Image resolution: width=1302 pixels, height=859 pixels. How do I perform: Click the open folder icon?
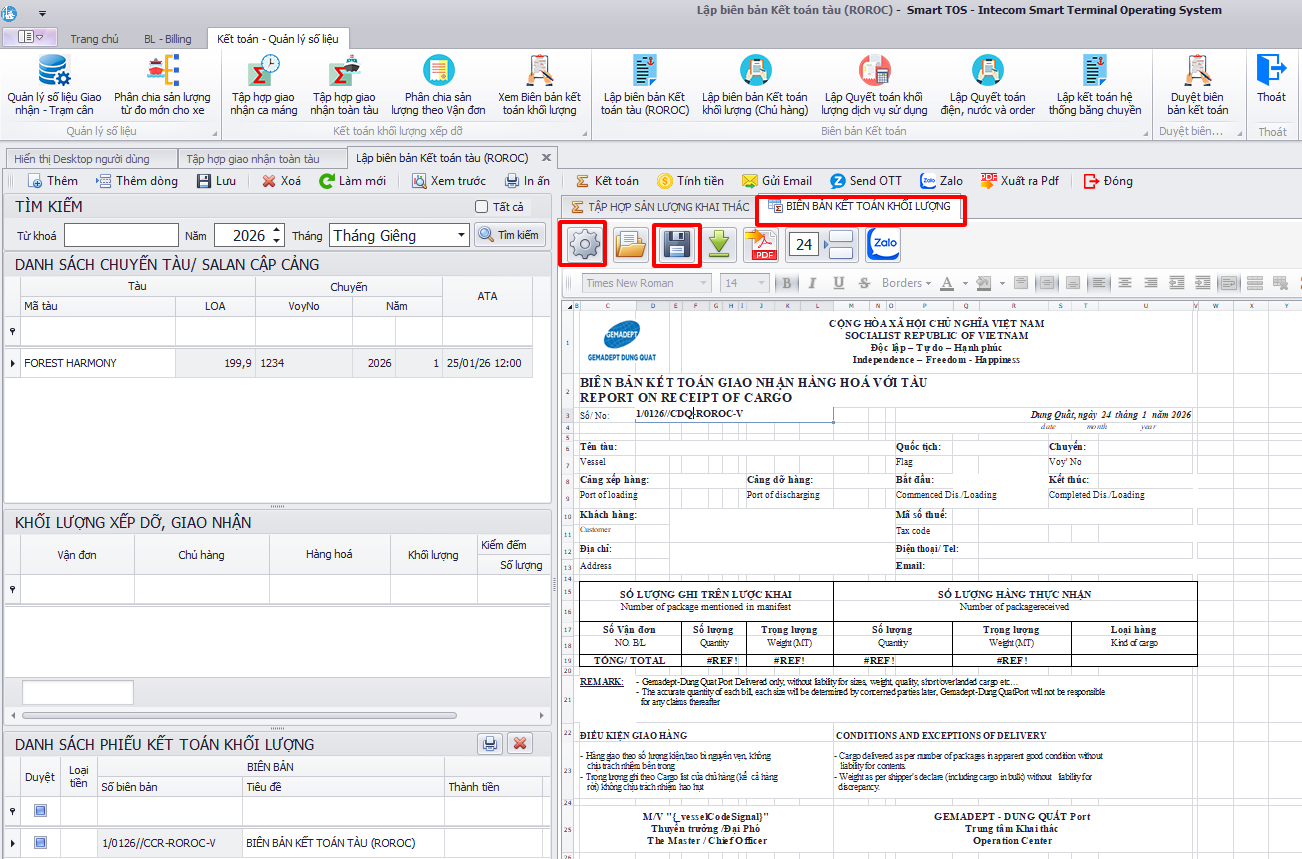click(x=630, y=245)
